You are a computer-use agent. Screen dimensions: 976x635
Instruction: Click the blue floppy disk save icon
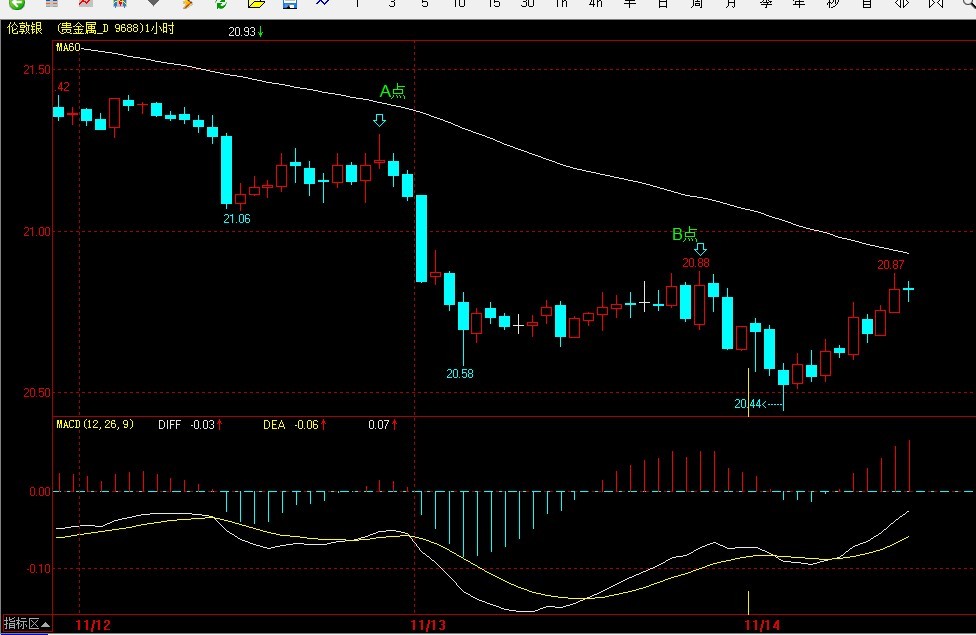pyautogui.click(x=289, y=4)
